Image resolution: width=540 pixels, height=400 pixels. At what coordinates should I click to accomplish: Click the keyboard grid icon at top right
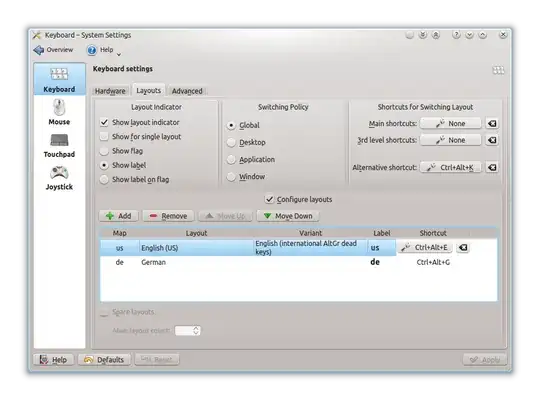click(x=498, y=70)
